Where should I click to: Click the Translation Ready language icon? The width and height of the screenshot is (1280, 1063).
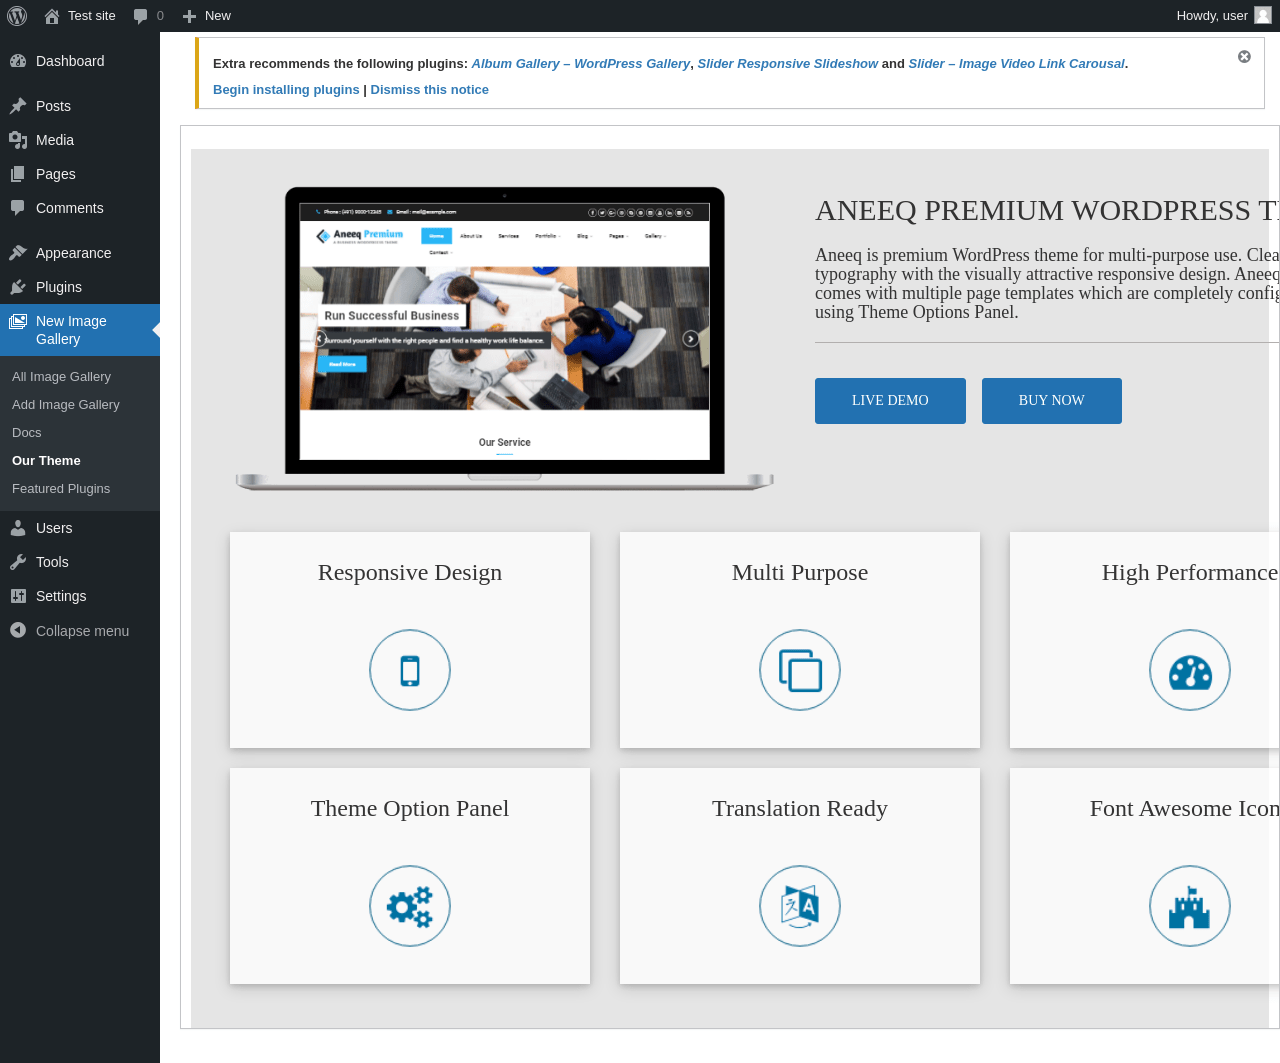[x=800, y=906]
